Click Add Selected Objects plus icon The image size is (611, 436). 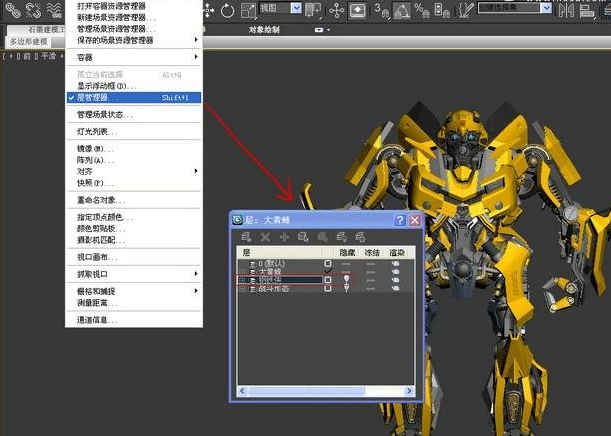coord(284,237)
